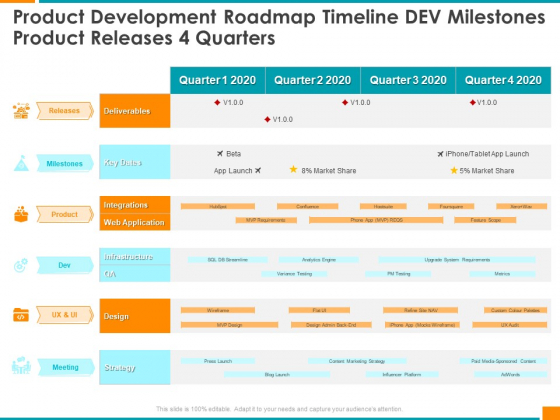
Task: Click the Product box icon
Action: [21, 214]
